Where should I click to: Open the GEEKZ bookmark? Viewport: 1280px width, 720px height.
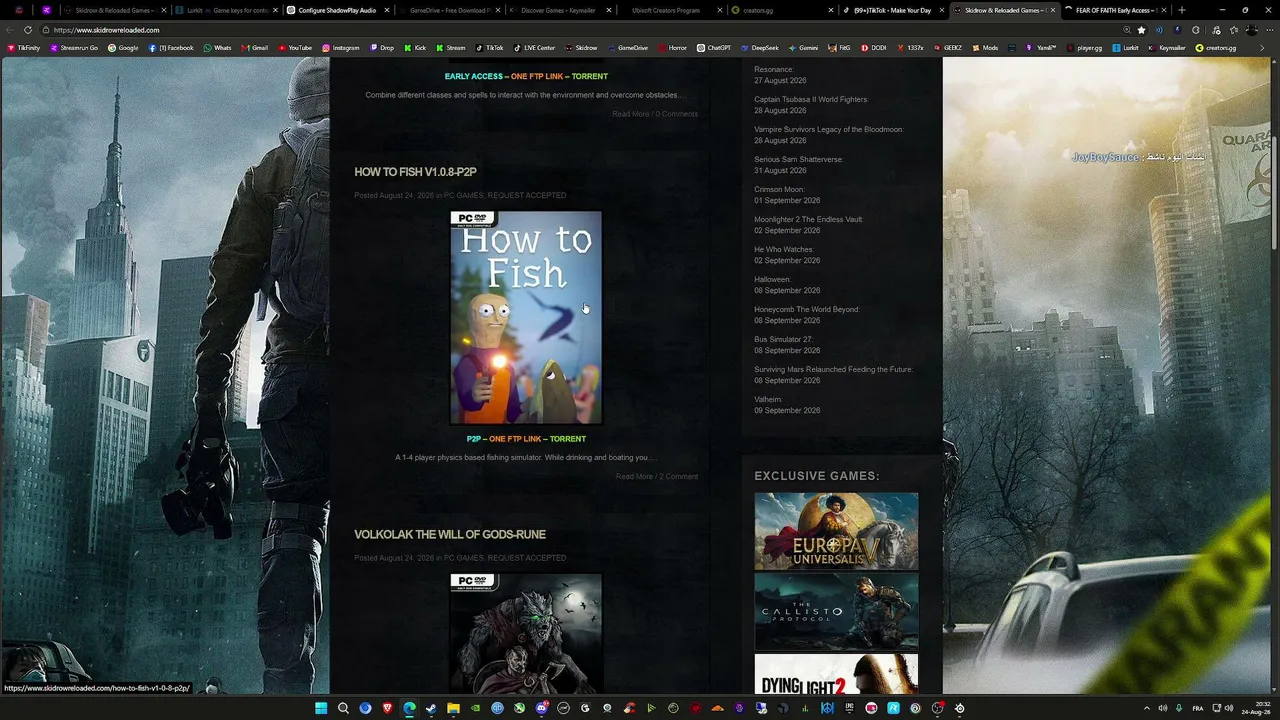(x=949, y=48)
